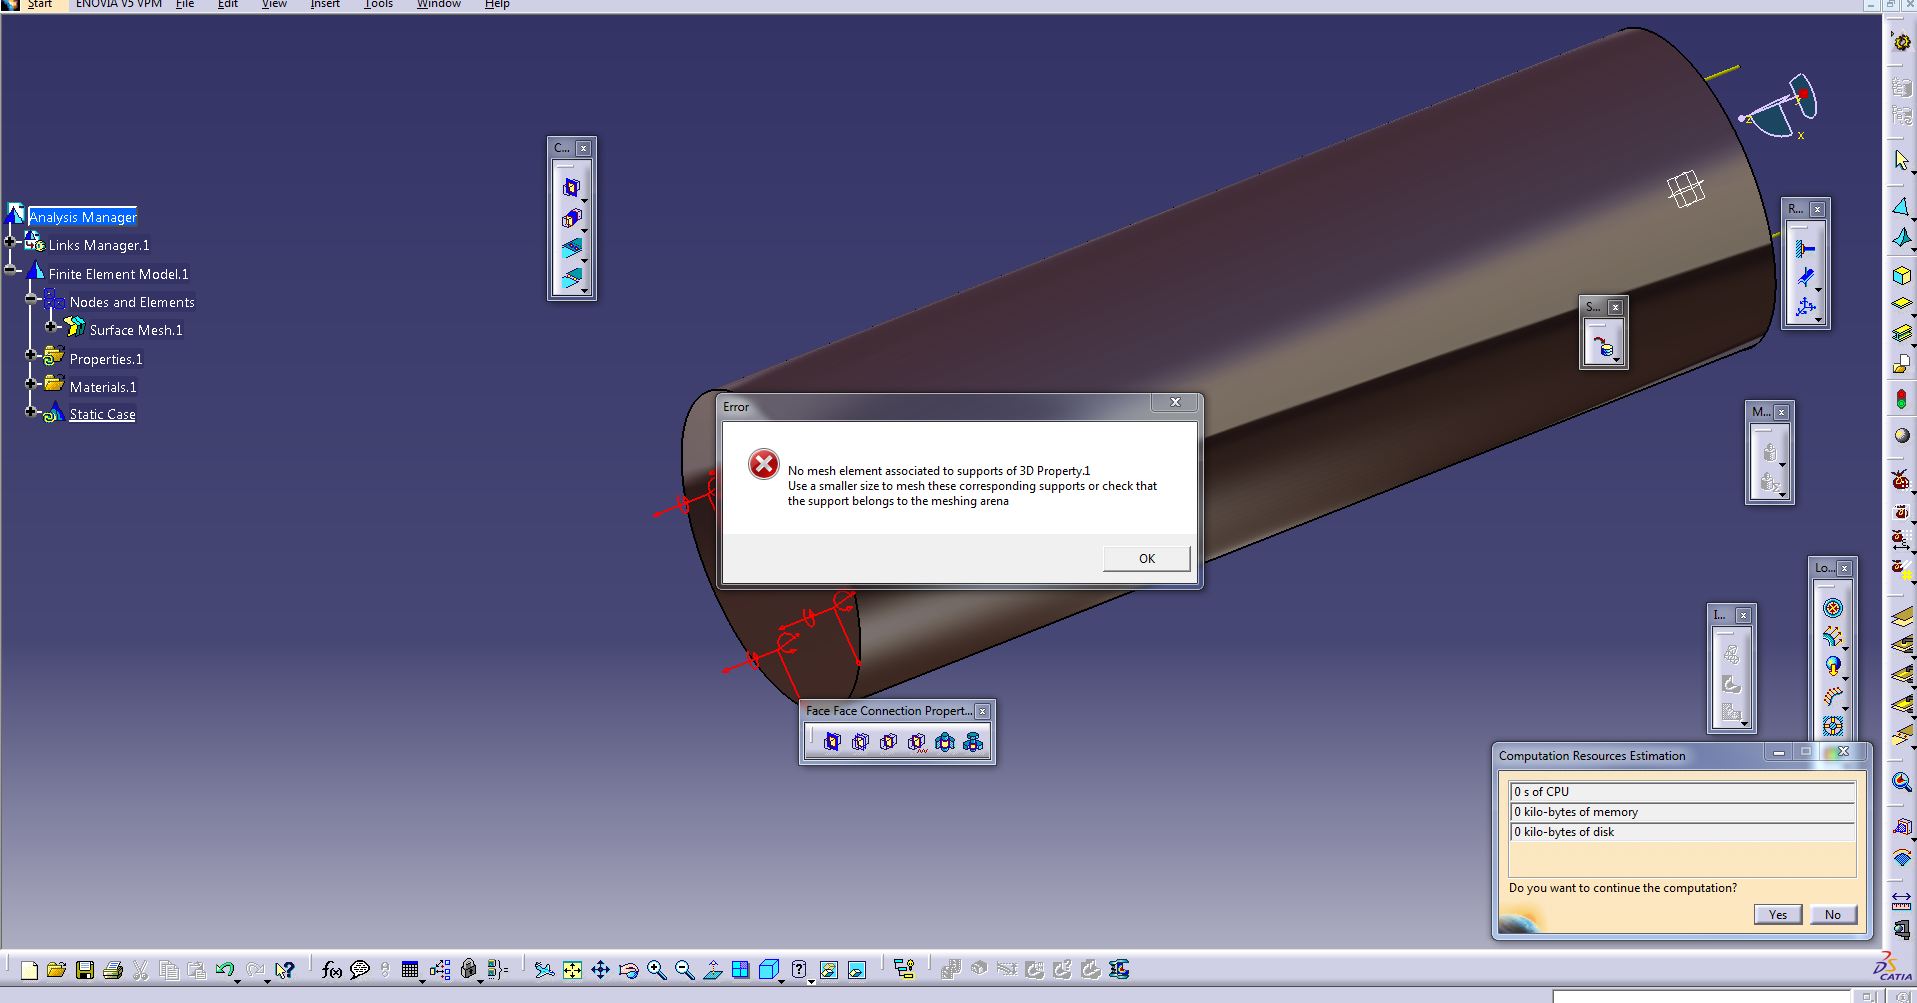Click the Print icon
The height and width of the screenshot is (1003, 1917).
click(x=113, y=970)
